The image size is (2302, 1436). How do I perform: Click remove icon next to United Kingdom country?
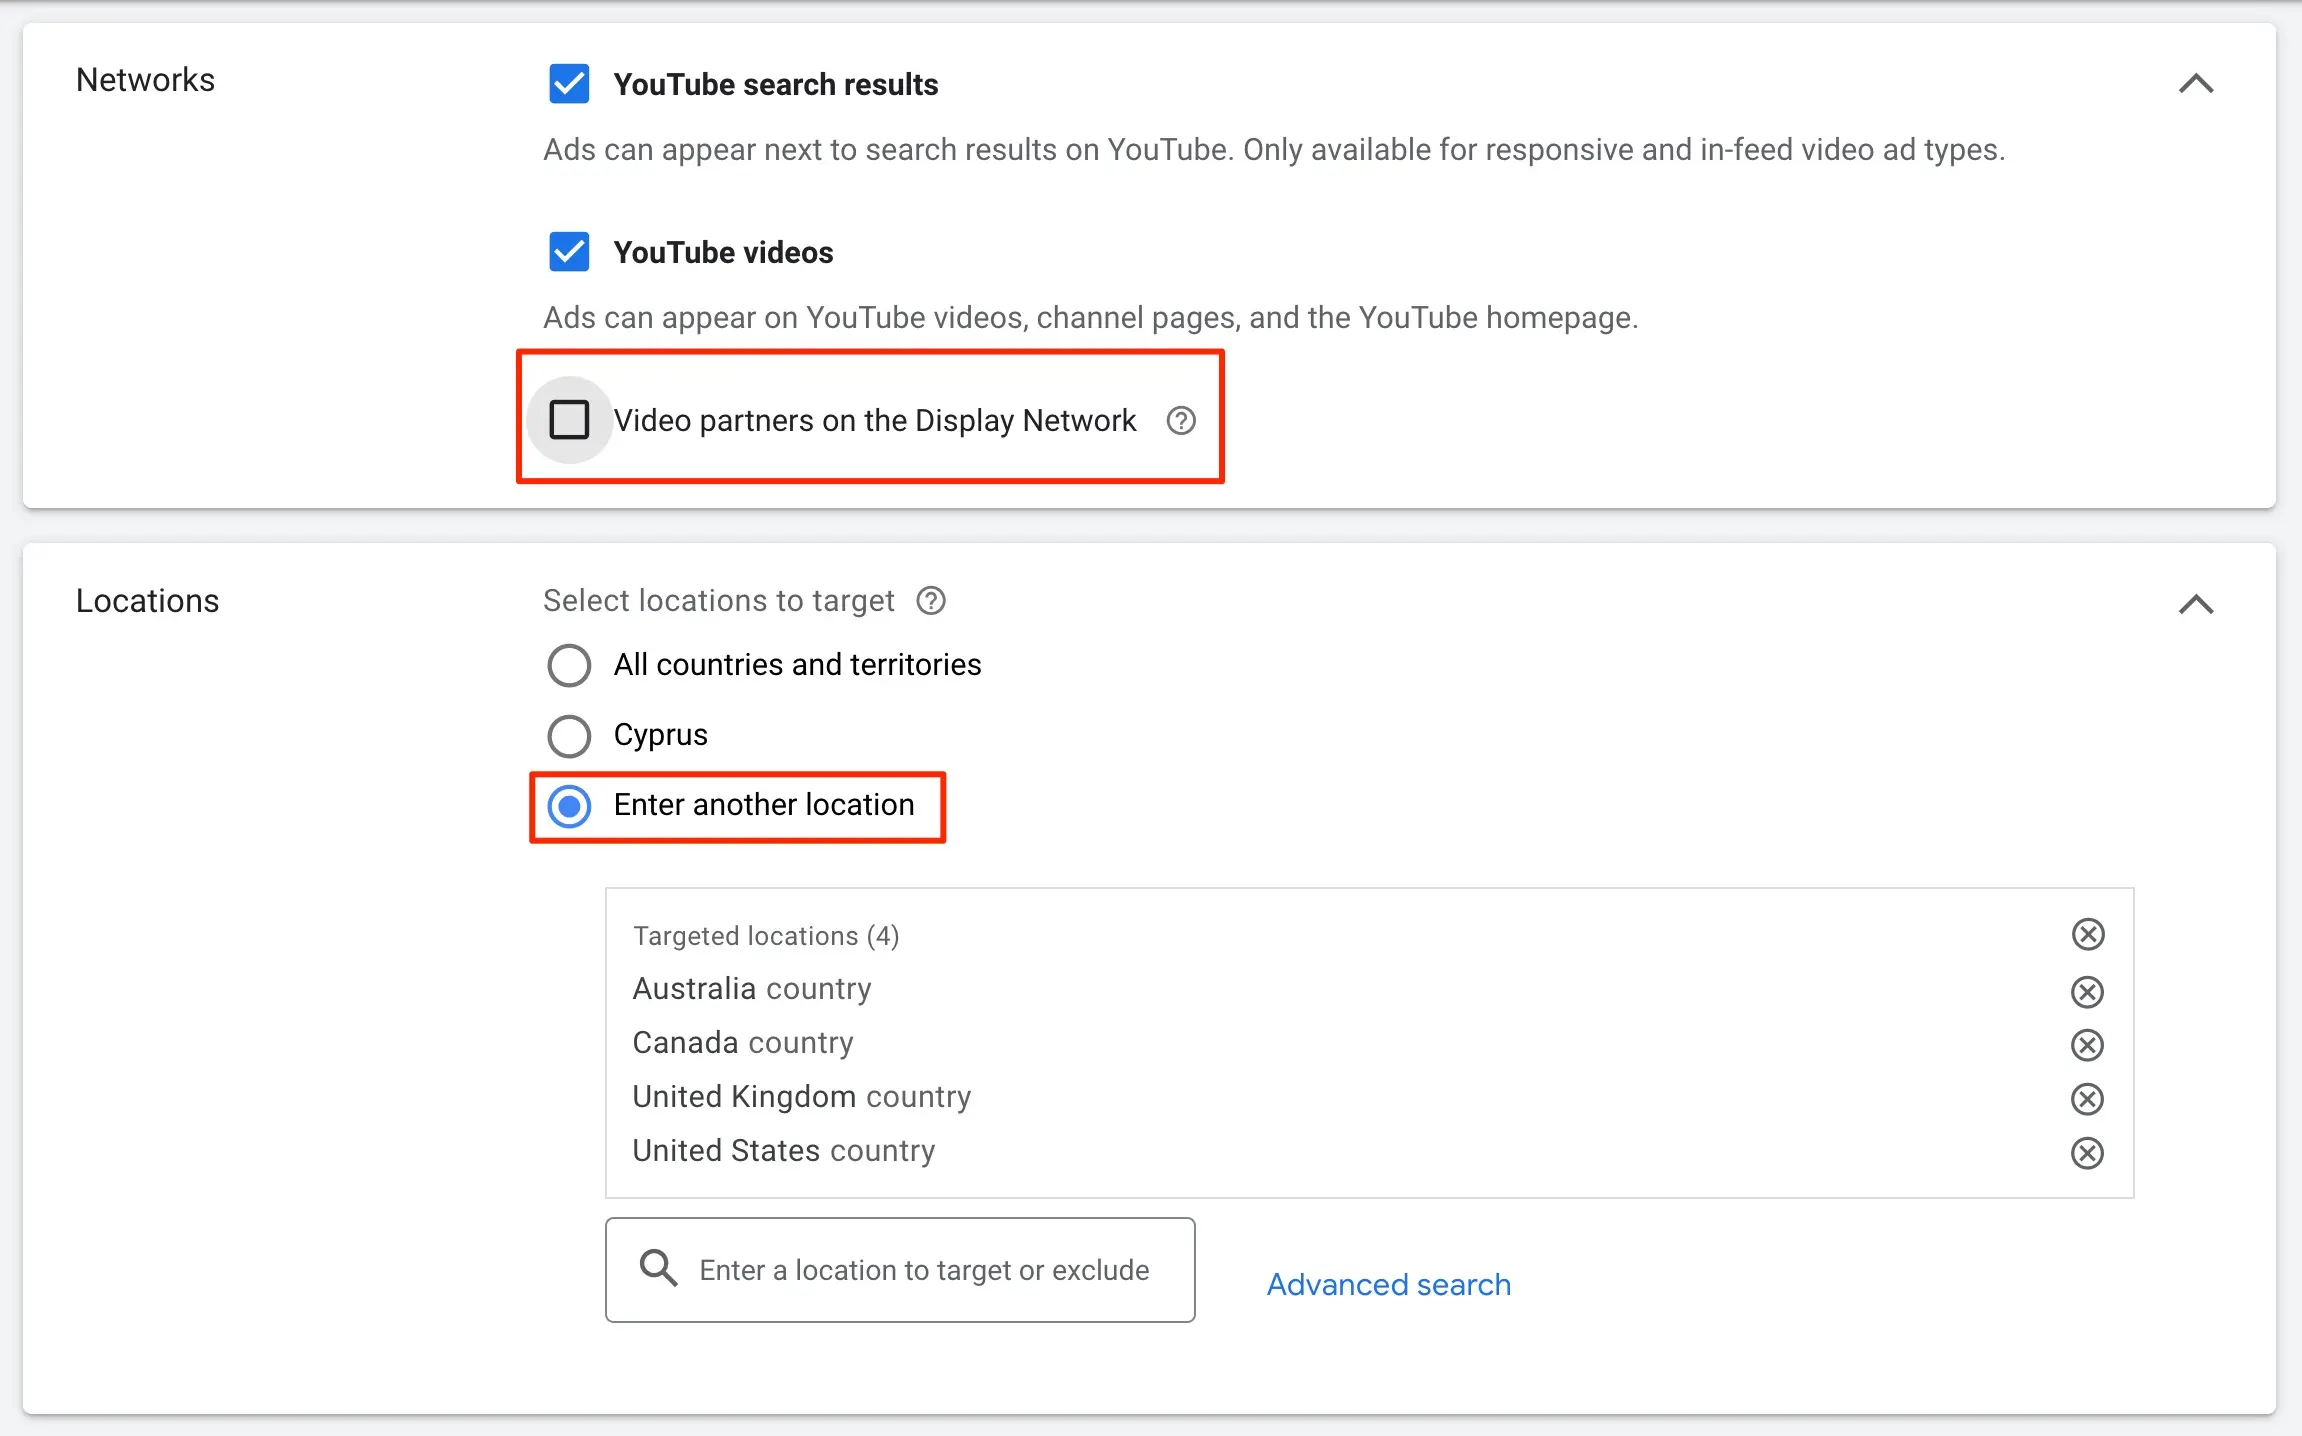tap(2089, 1095)
